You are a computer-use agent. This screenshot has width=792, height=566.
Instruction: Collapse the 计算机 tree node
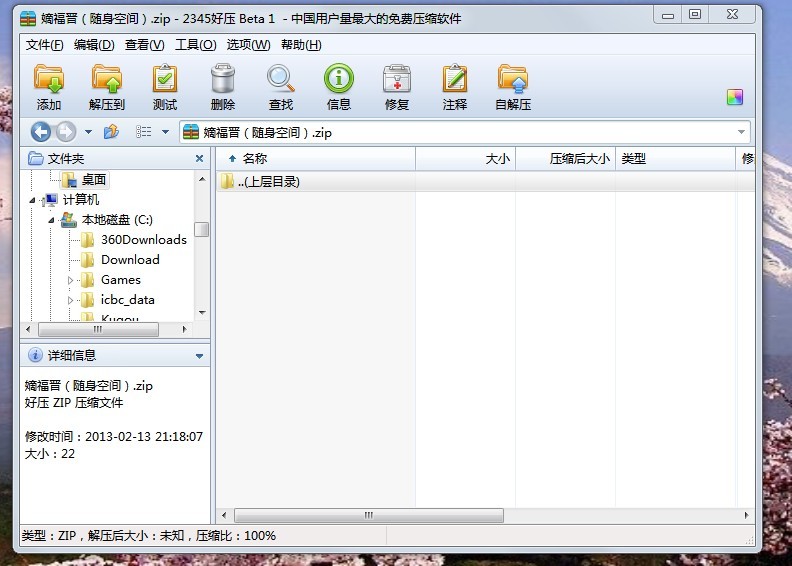pyautogui.click(x=32, y=200)
